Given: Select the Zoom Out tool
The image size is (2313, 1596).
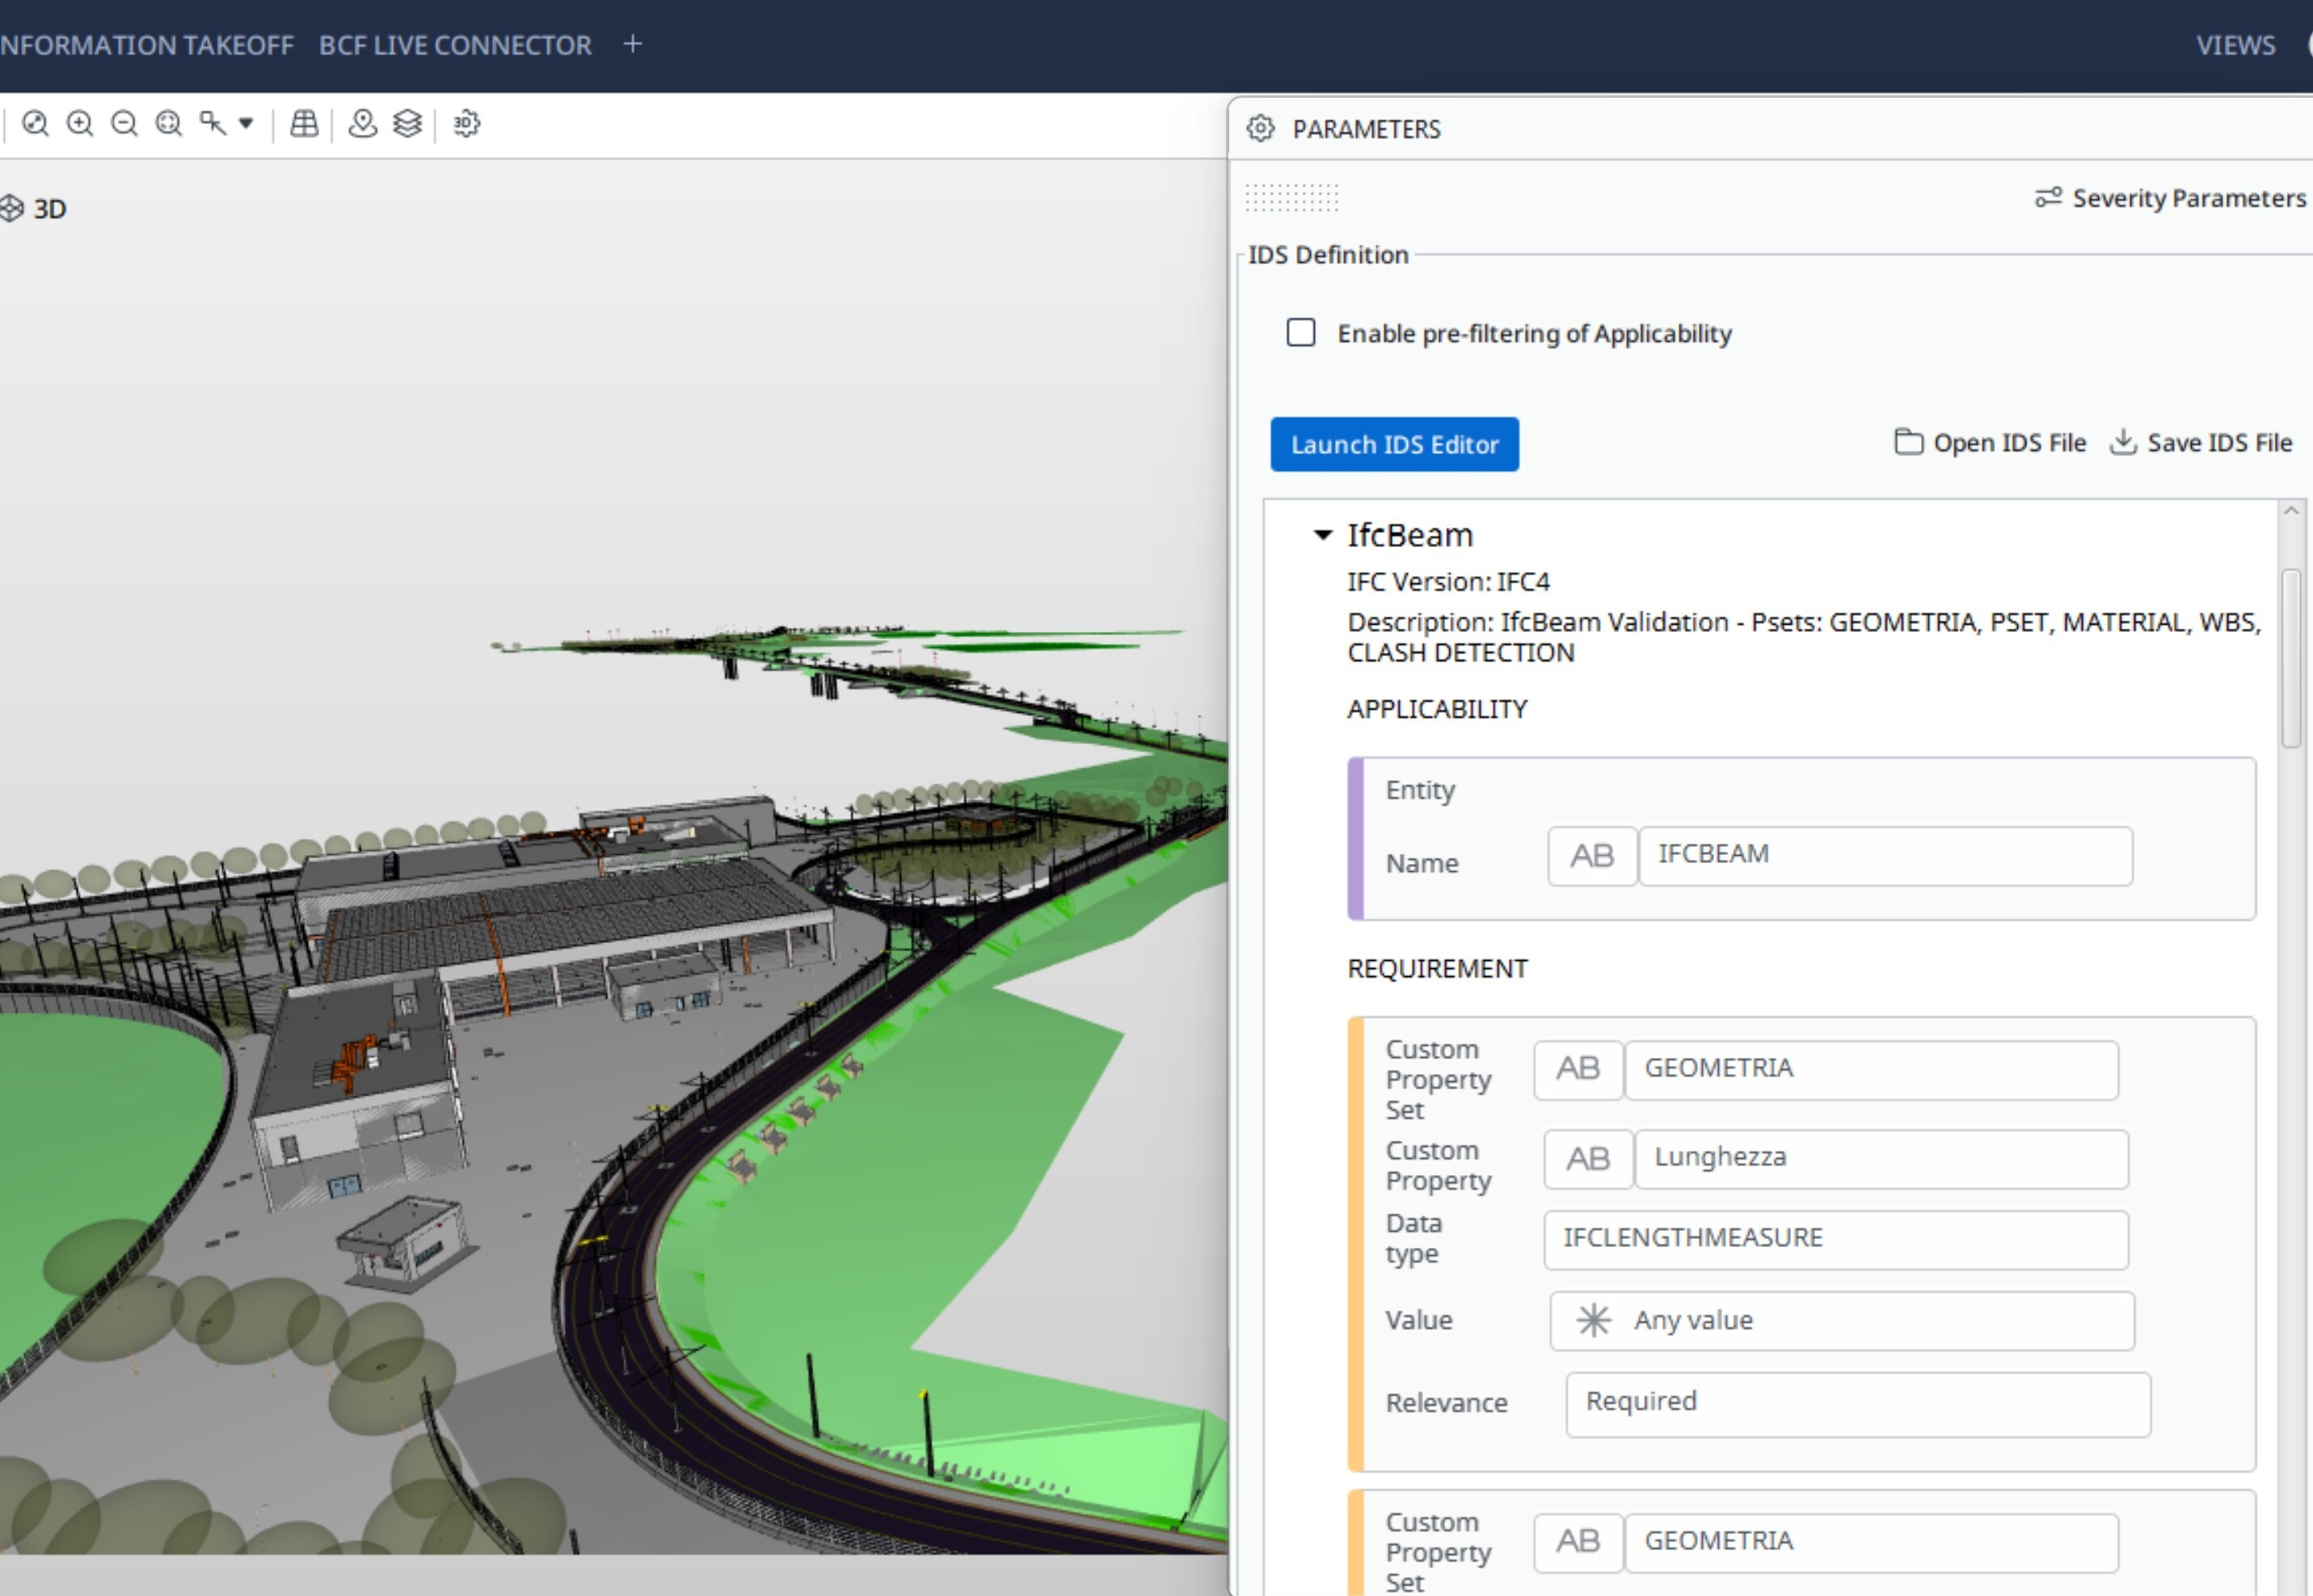Looking at the screenshot, I should [x=122, y=123].
